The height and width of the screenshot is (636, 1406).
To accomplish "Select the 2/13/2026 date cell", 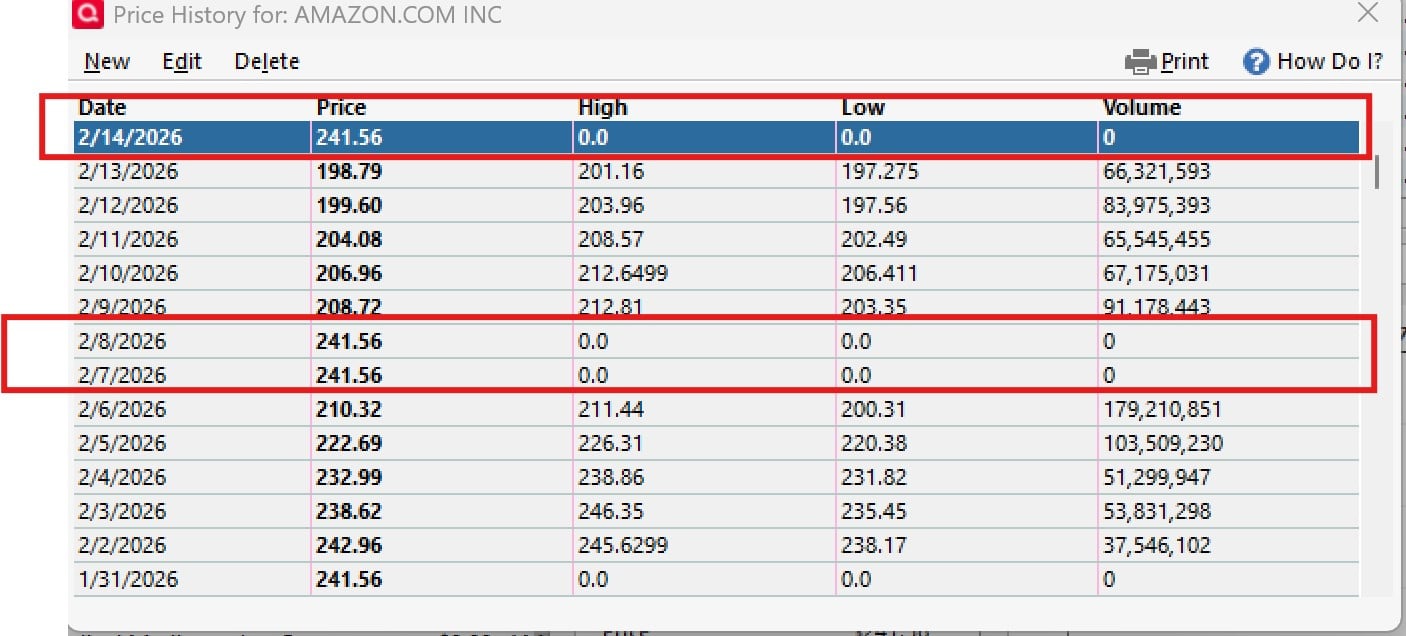I will point(128,172).
